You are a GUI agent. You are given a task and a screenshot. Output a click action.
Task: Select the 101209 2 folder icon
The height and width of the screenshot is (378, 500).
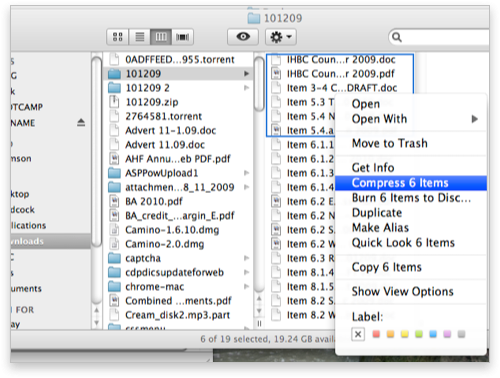tap(114, 88)
